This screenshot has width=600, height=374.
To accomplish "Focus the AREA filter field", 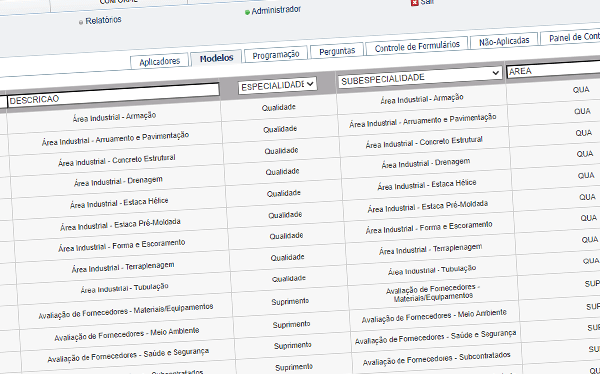I will coord(553,69).
